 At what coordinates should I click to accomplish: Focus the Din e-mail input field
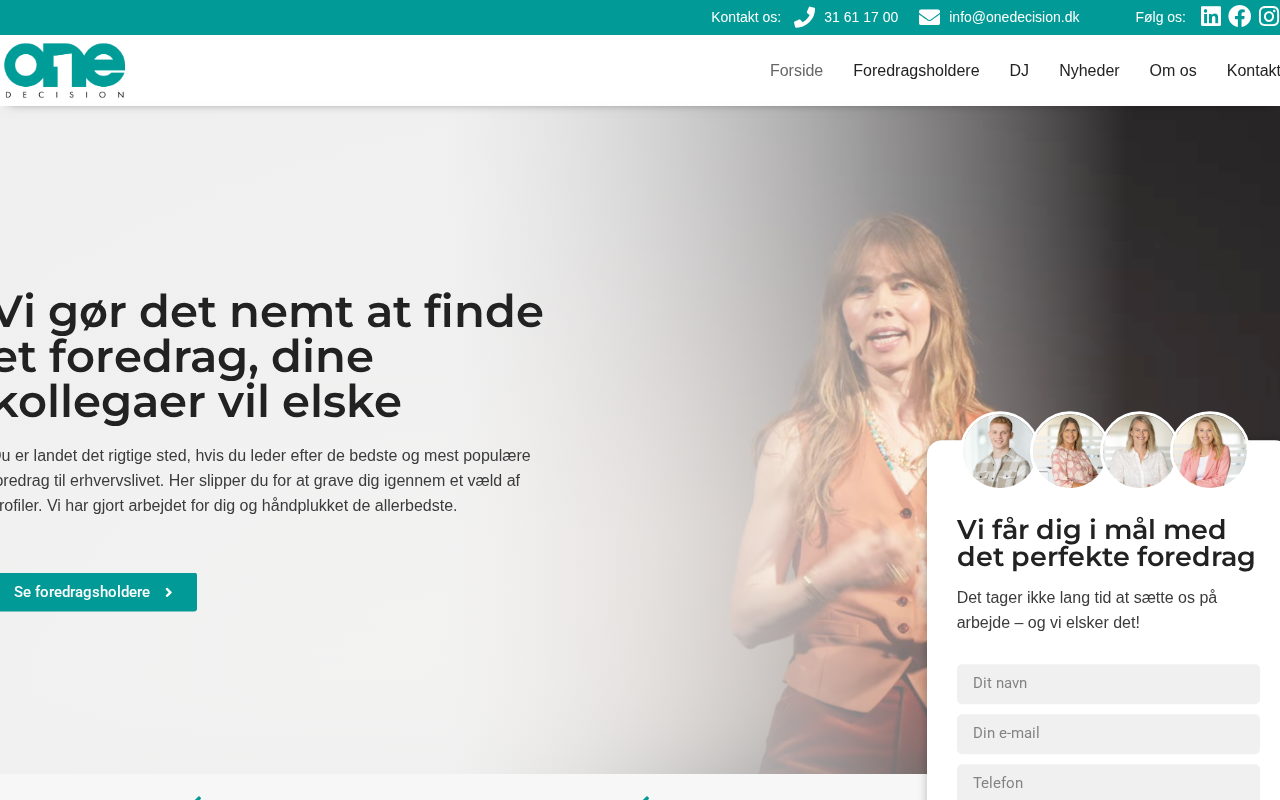coord(1108,734)
